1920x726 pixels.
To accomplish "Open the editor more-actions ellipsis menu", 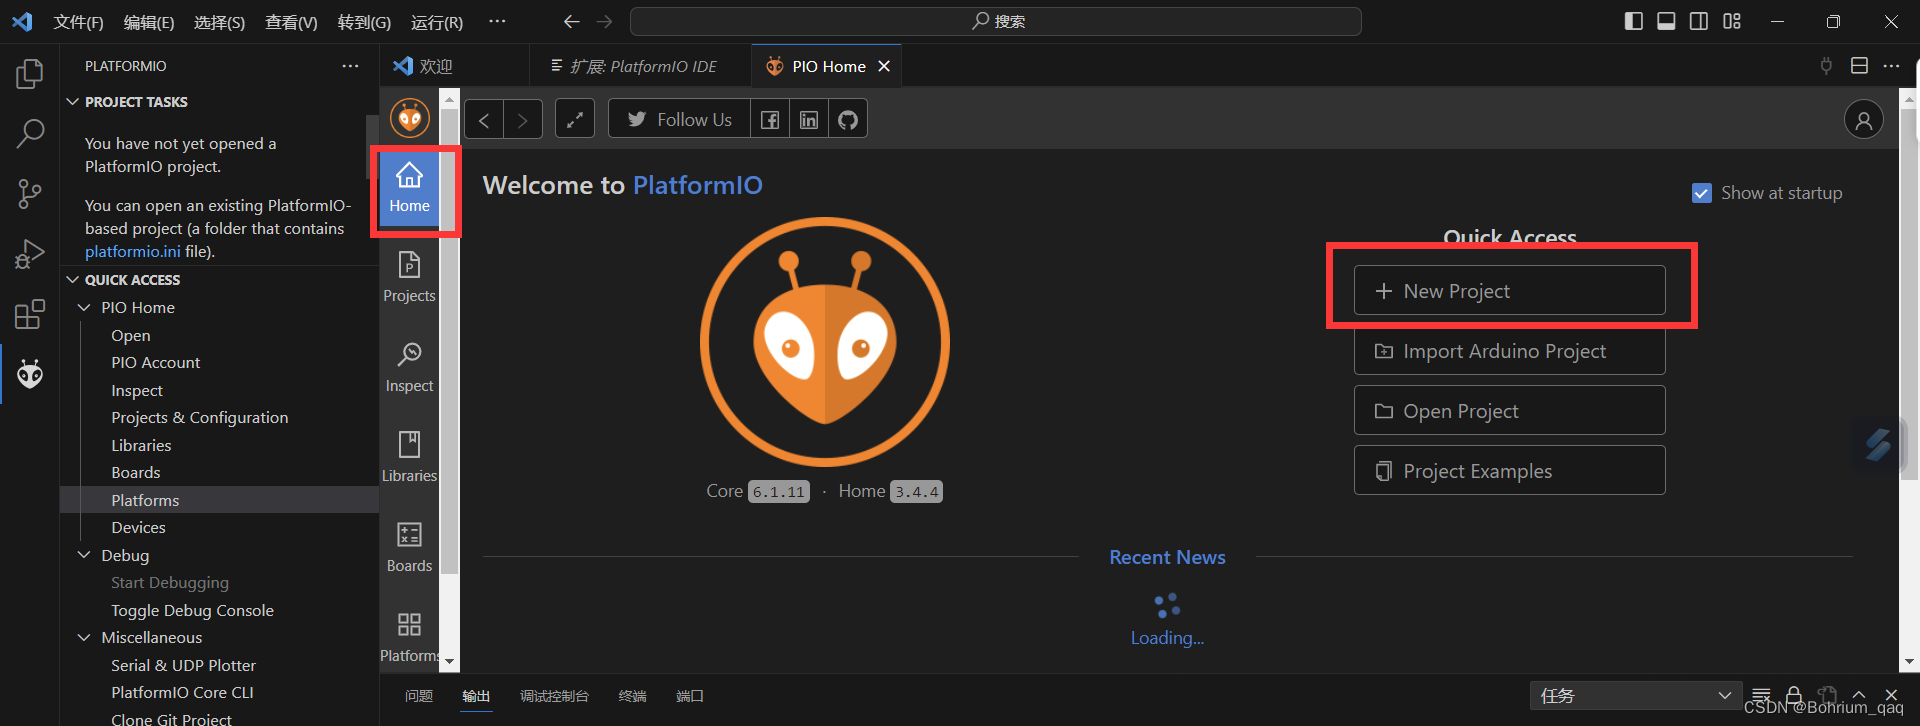I will (x=1891, y=66).
